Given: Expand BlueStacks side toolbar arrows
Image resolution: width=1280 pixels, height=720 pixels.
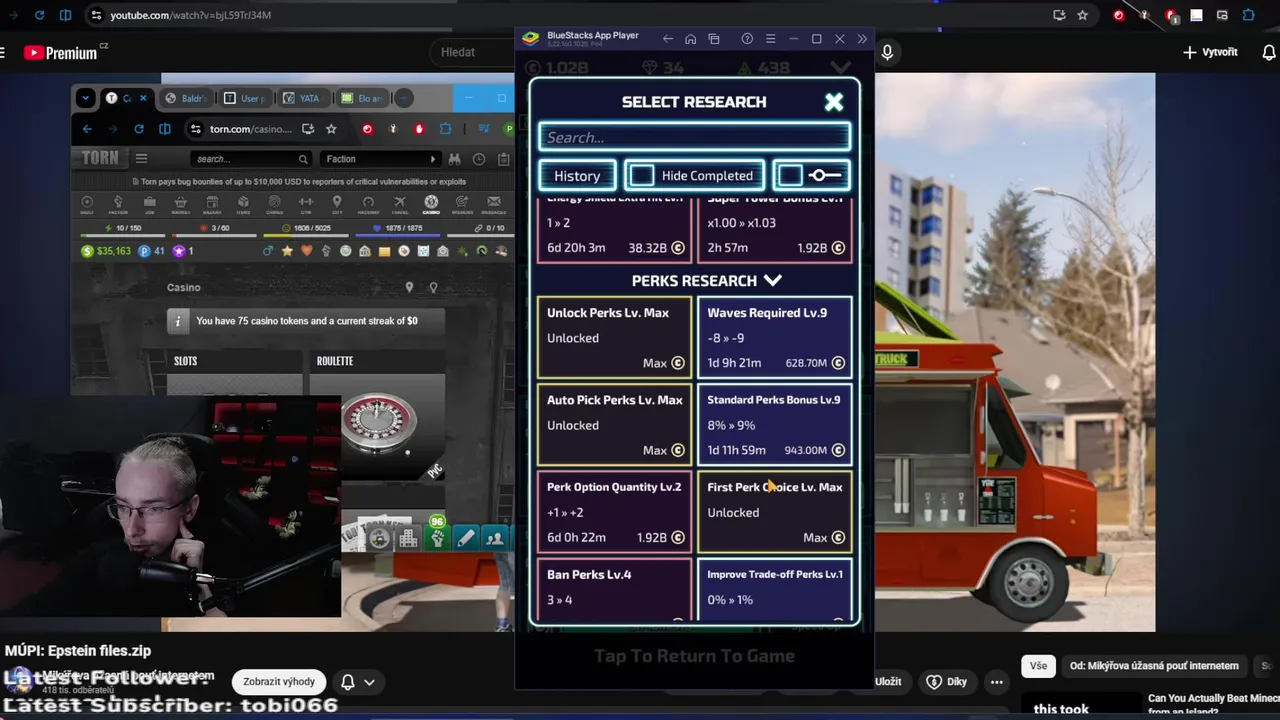Looking at the screenshot, I should coord(862,39).
